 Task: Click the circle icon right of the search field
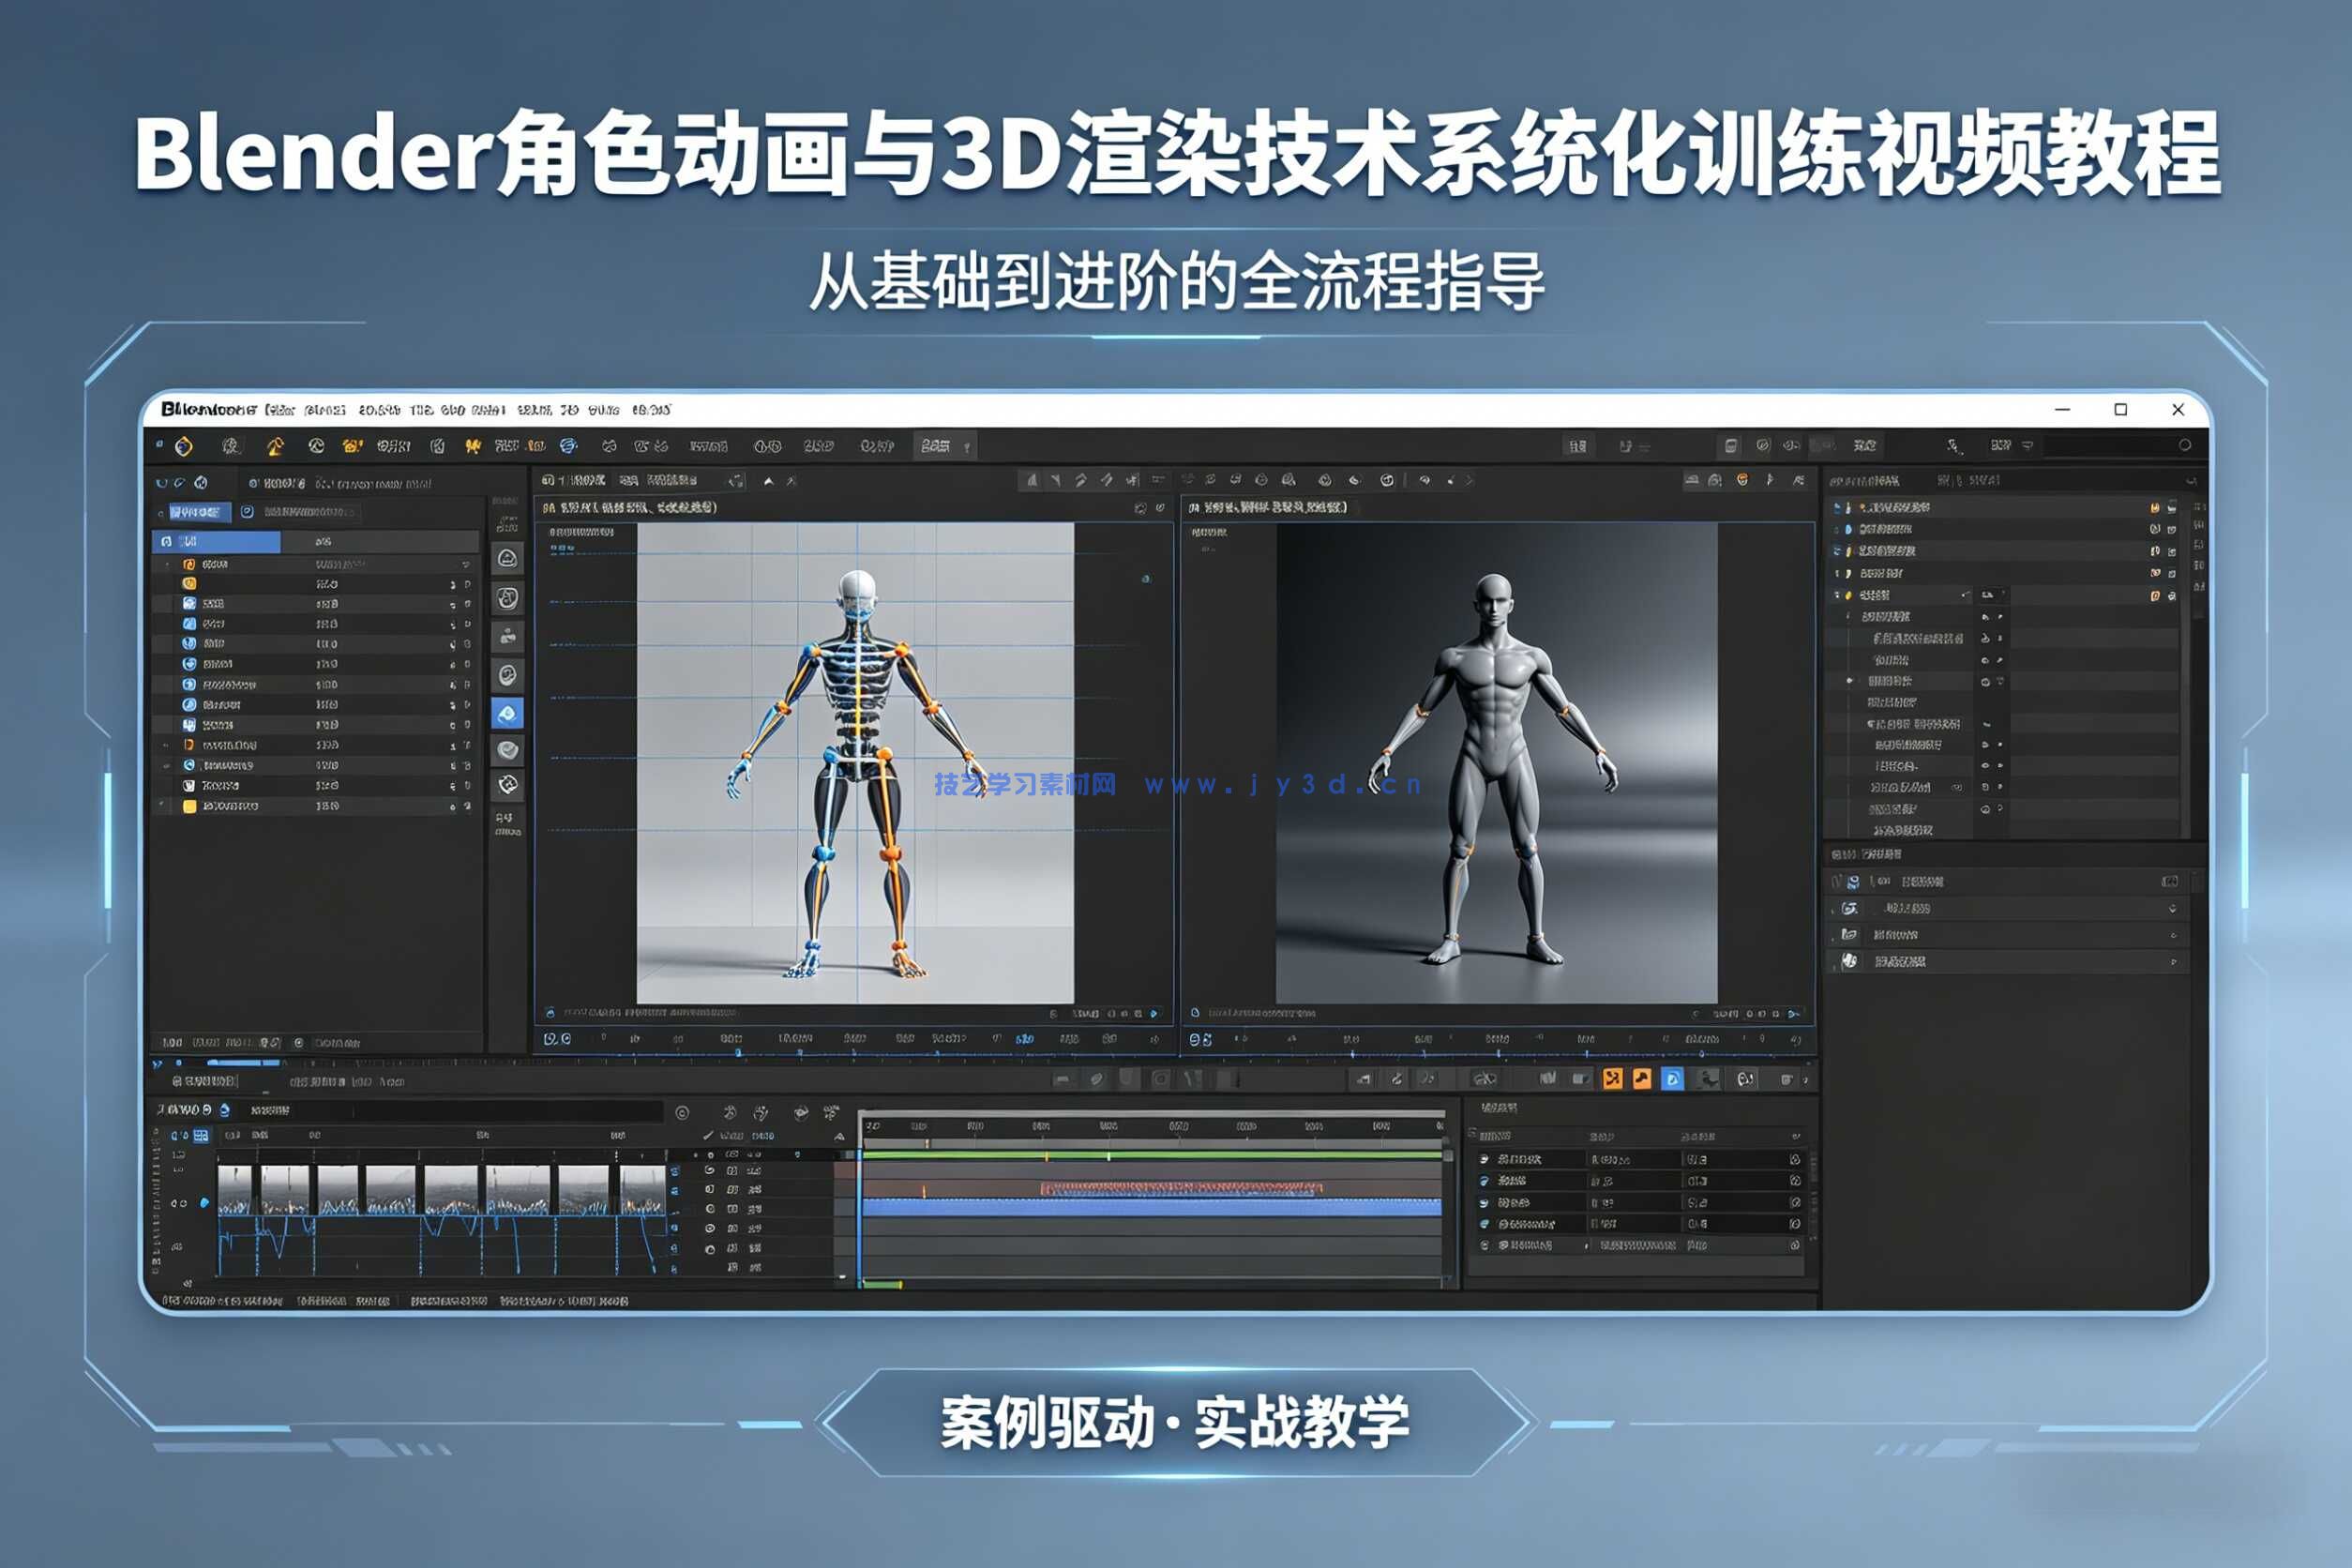2185,446
